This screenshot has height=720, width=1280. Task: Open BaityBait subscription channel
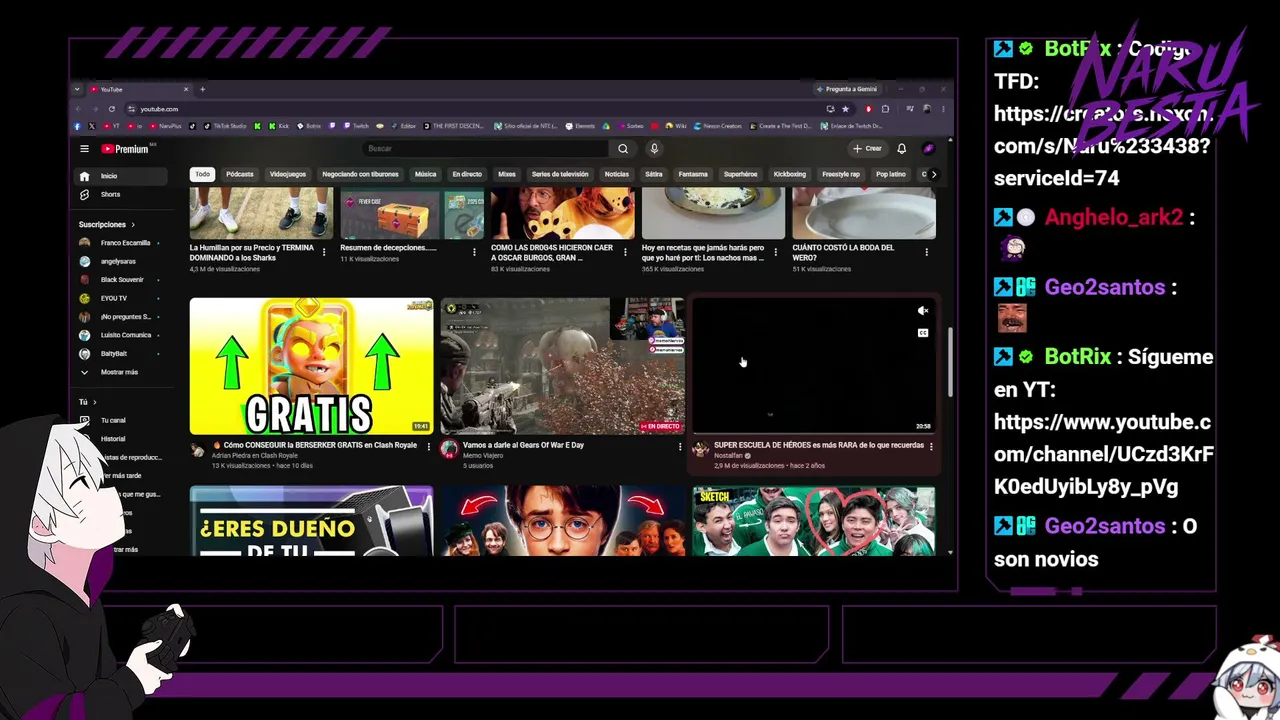[x=120, y=354]
